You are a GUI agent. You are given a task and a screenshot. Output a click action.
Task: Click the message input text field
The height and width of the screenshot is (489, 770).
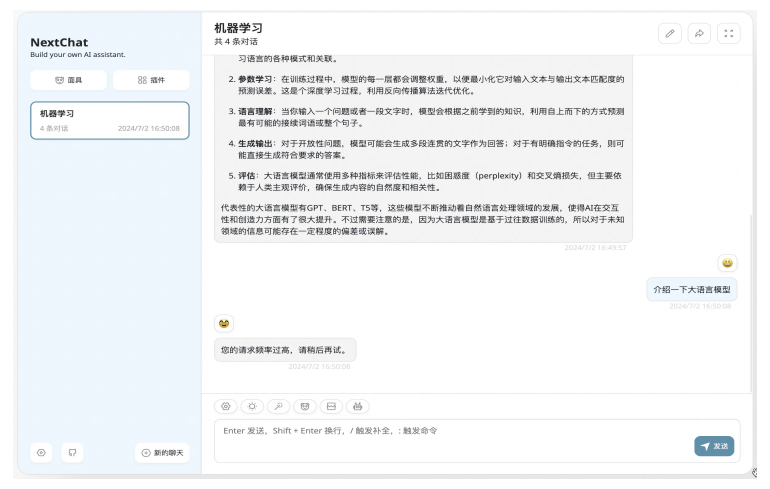pos(450,438)
